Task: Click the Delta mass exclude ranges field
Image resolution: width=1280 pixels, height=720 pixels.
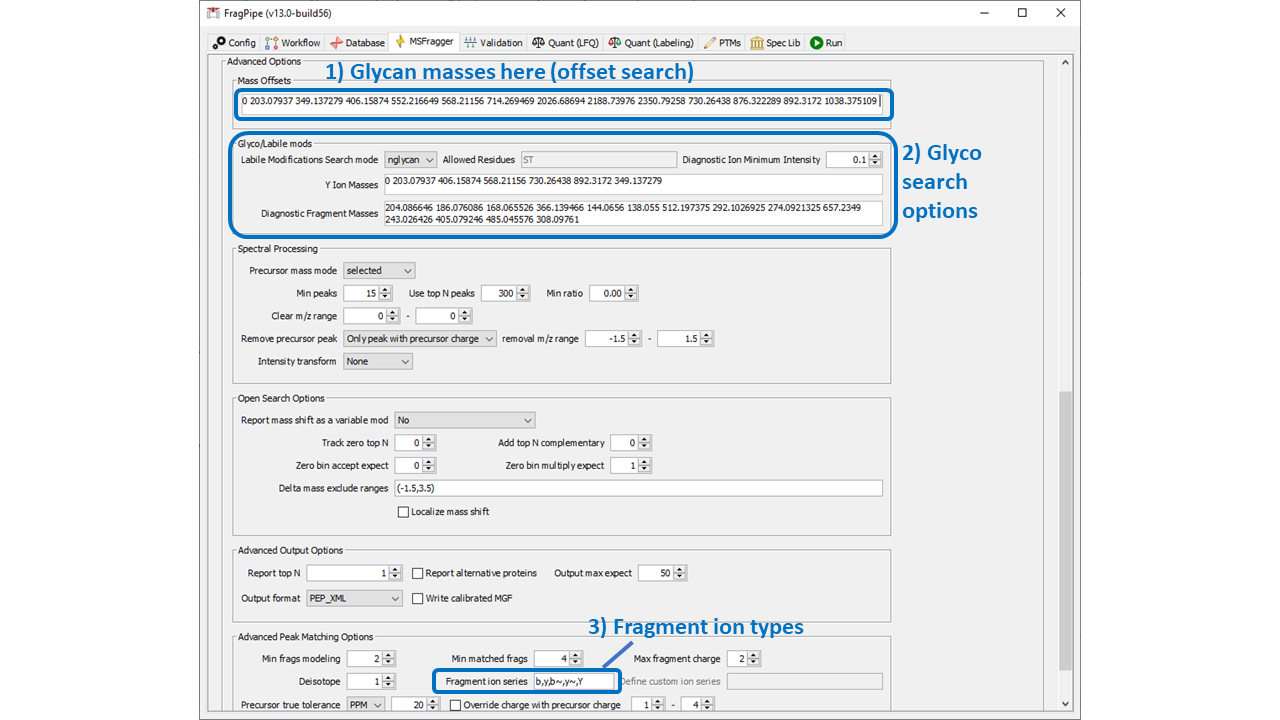Action: point(639,488)
